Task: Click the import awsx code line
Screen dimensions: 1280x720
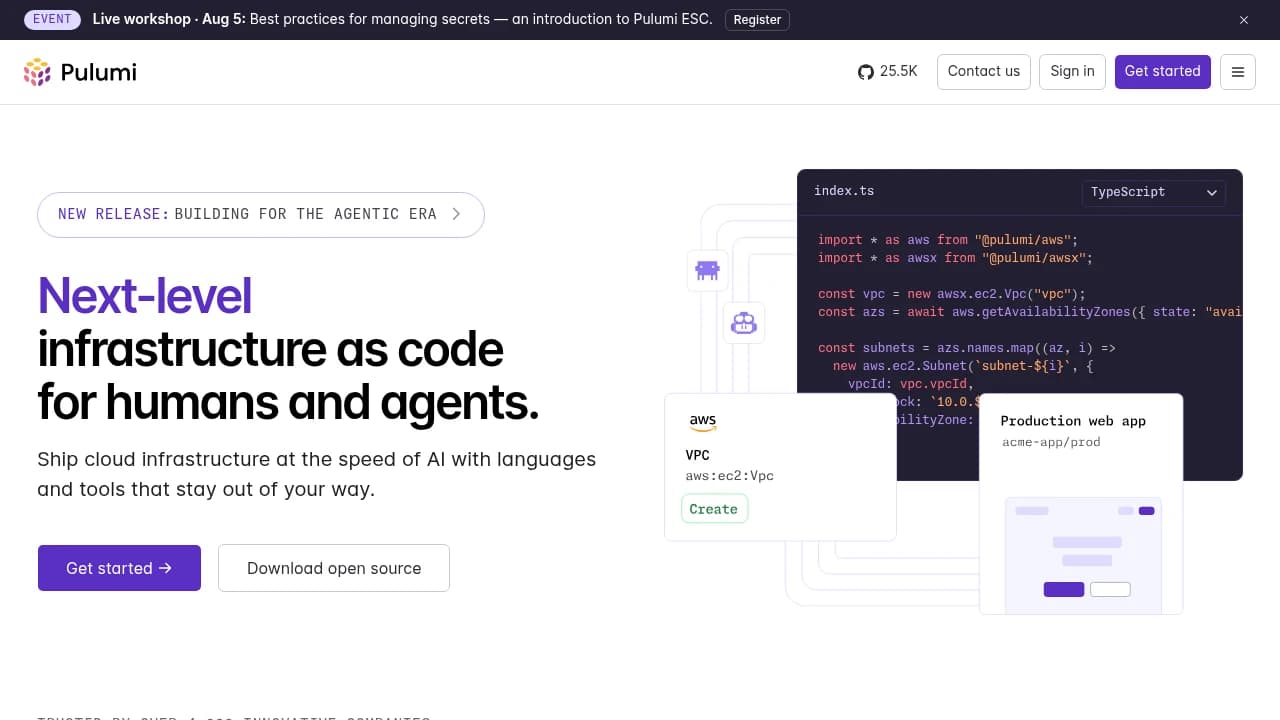Action: click(x=955, y=258)
